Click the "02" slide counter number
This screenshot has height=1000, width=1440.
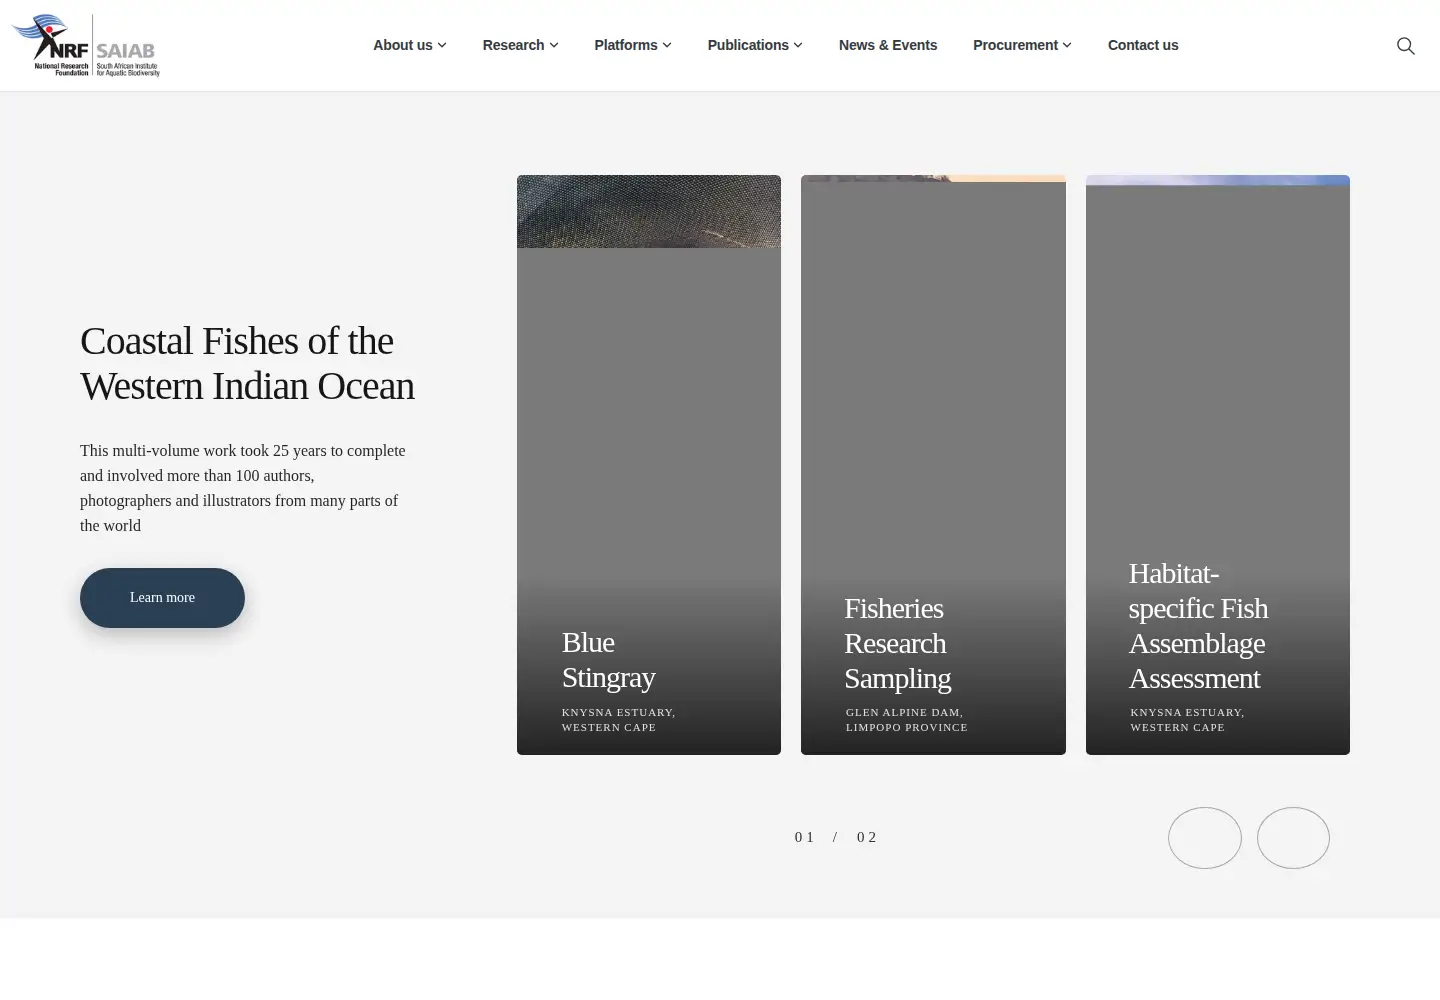[x=867, y=837]
